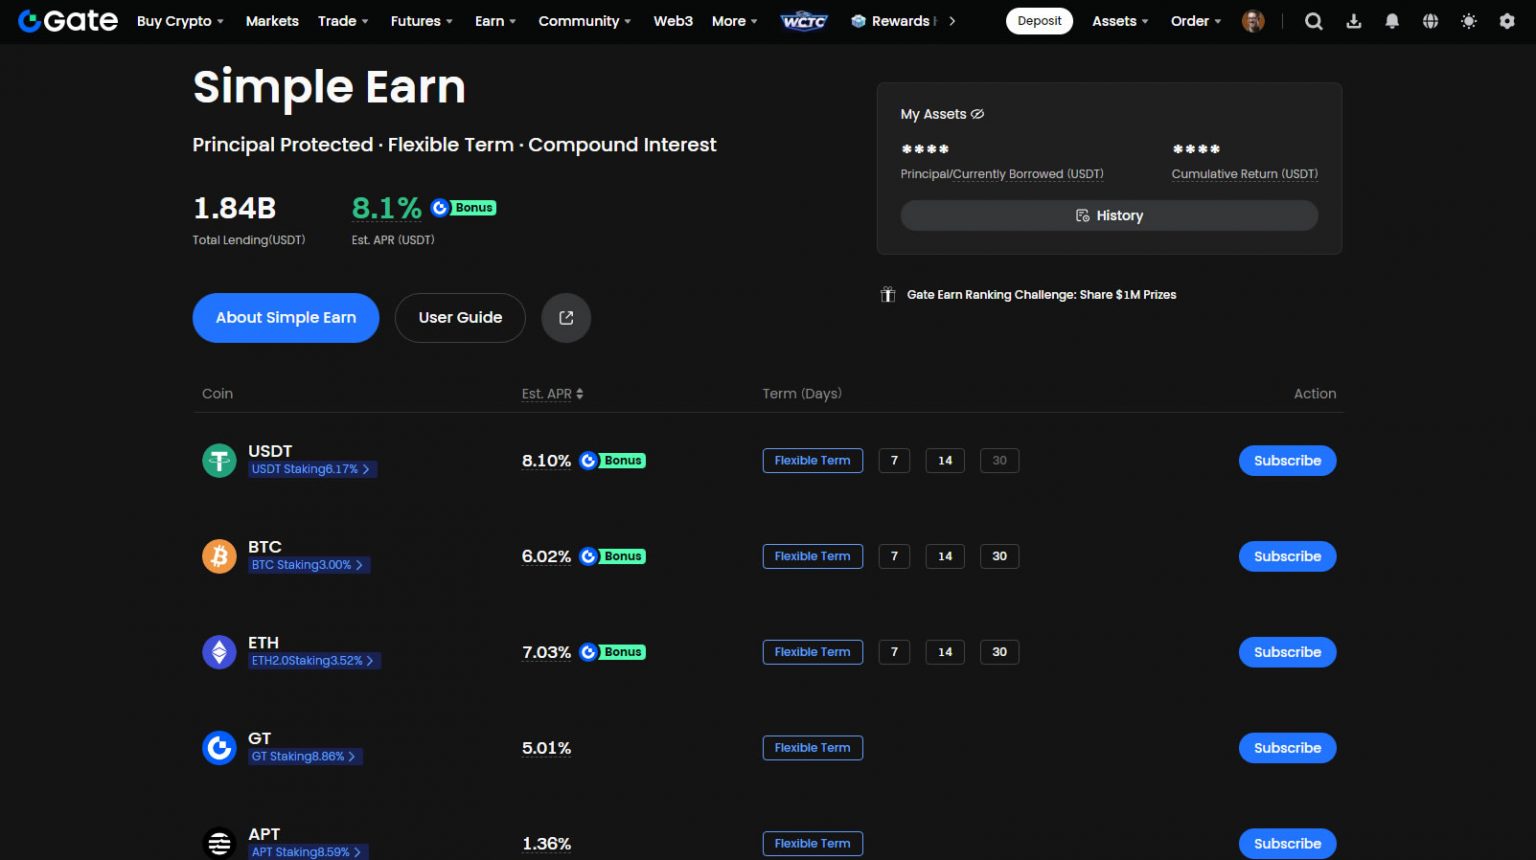Open the Web3 menu item
The height and width of the screenshot is (860, 1536).
point(673,21)
